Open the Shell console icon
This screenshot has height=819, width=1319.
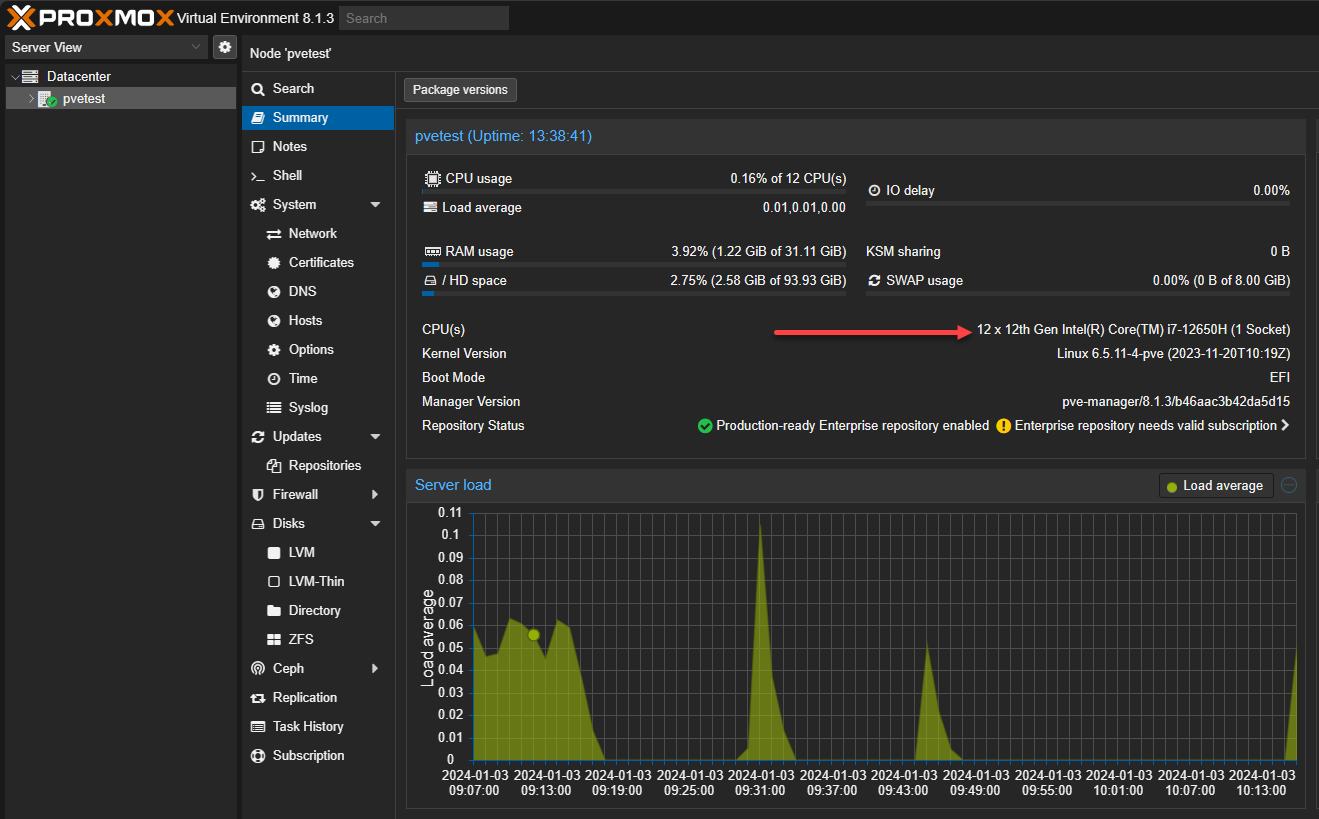(257, 176)
